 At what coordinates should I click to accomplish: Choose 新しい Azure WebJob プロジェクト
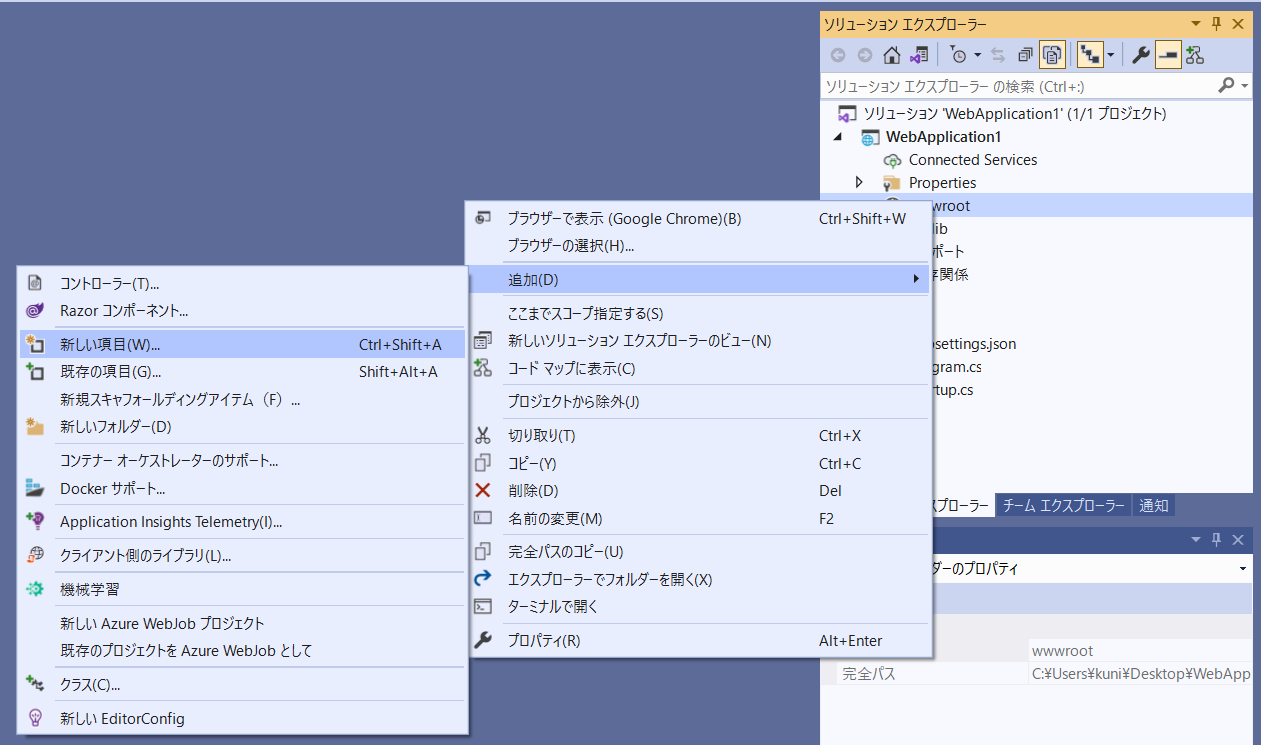coord(242,624)
